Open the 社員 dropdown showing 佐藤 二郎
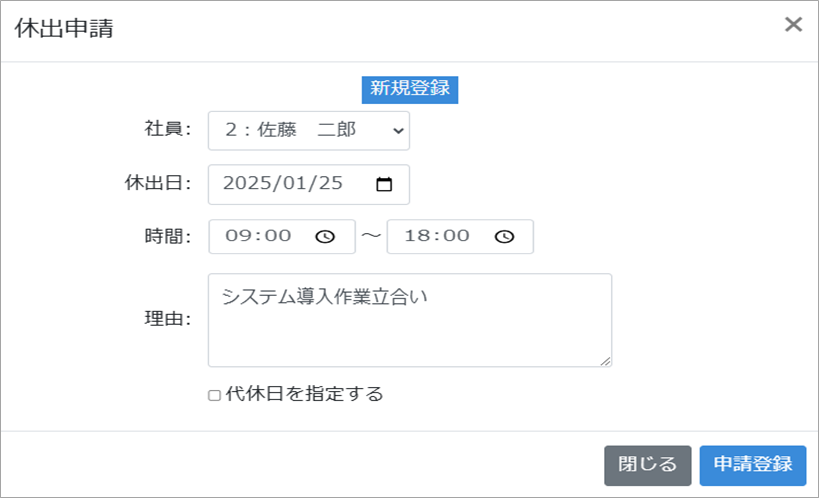 [308, 130]
